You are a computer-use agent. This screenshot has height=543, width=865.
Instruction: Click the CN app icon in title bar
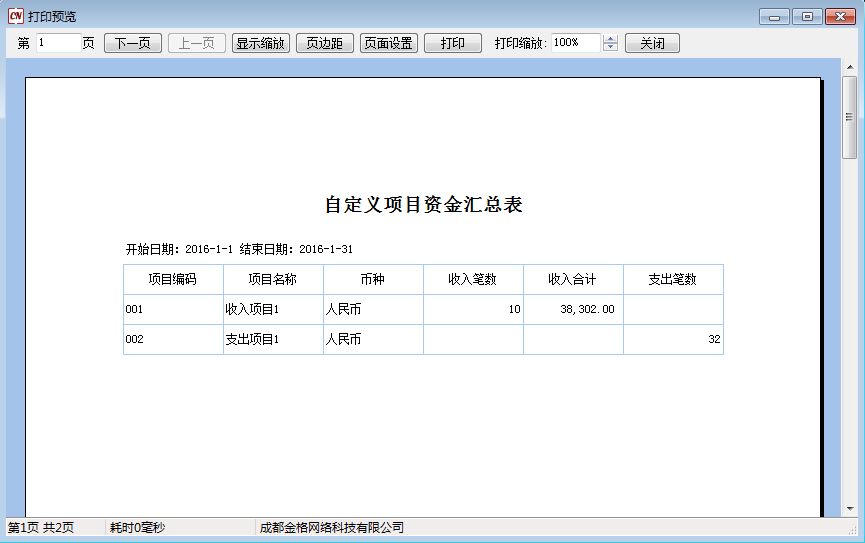pyautogui.click(x=15, y=16)
